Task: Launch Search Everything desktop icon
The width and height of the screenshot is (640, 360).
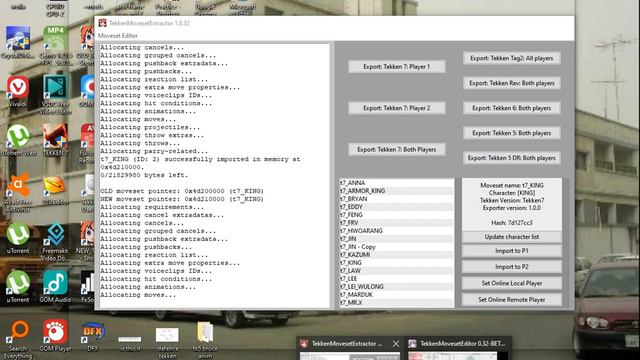Action: point(18,339)
